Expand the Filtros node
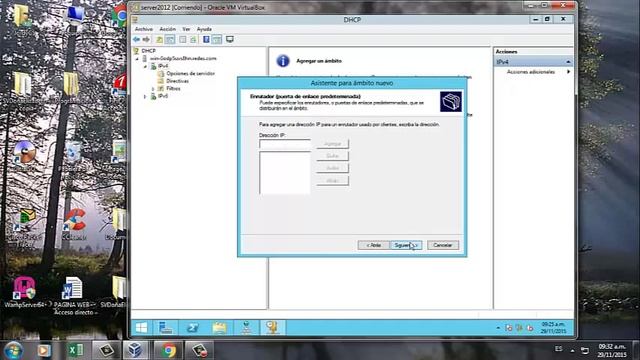The width and height of the screenshot is (640, 360). point(153,89)
